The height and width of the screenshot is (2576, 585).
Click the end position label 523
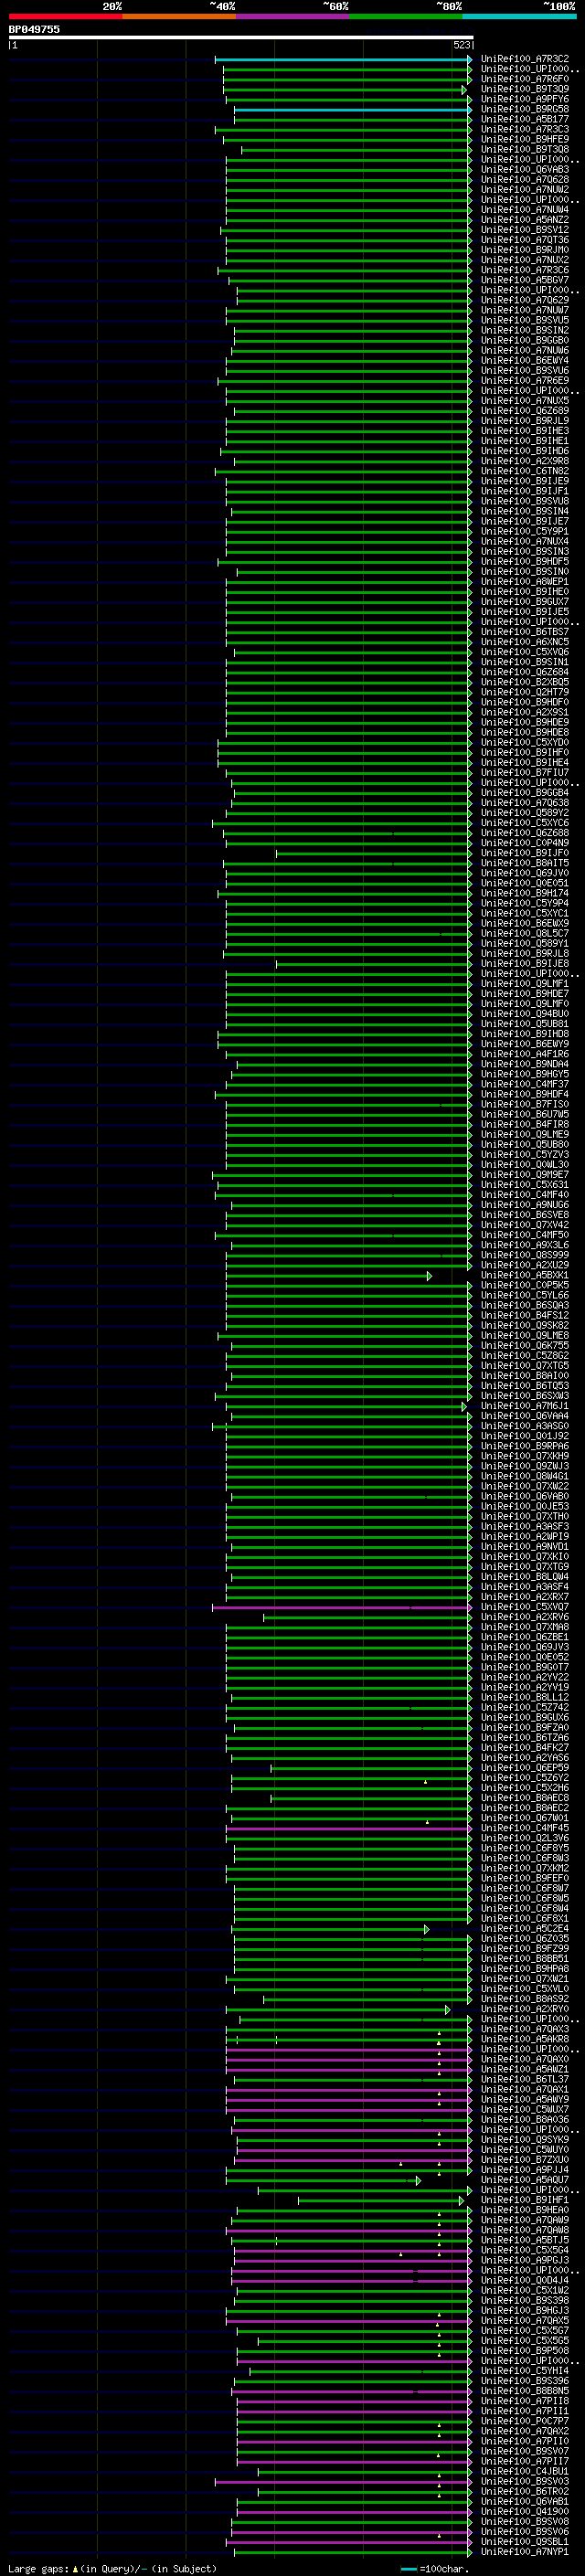tap(462, 45)
